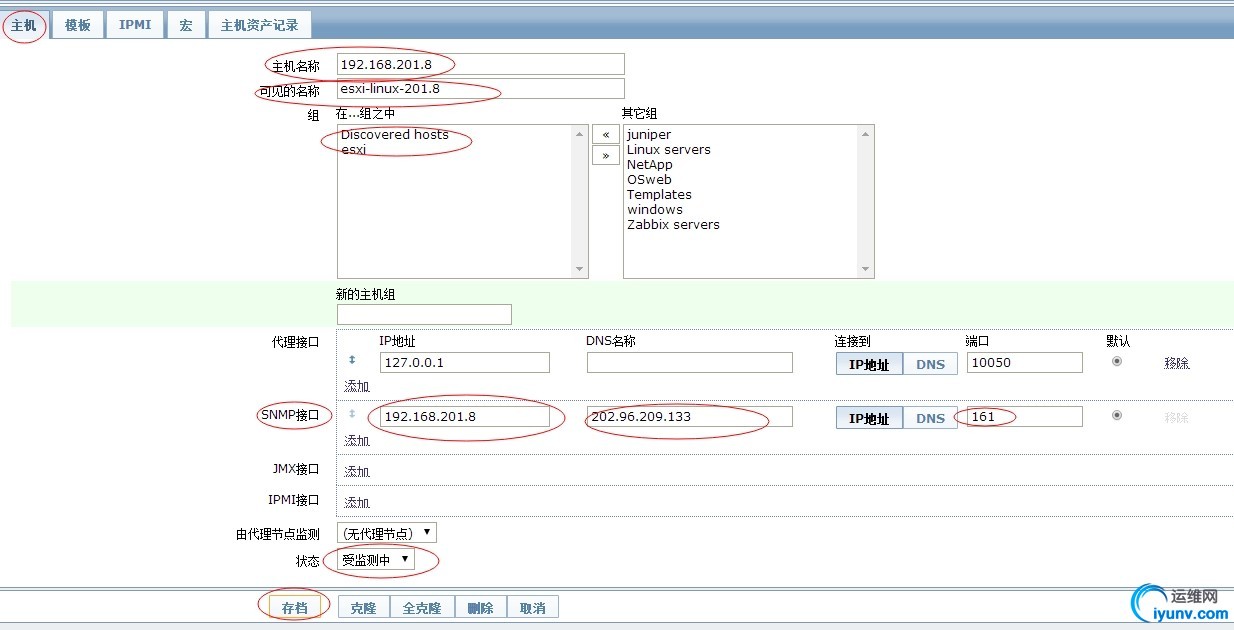
Task: Switch to the 主机 tab
Action: pos(24,25)
